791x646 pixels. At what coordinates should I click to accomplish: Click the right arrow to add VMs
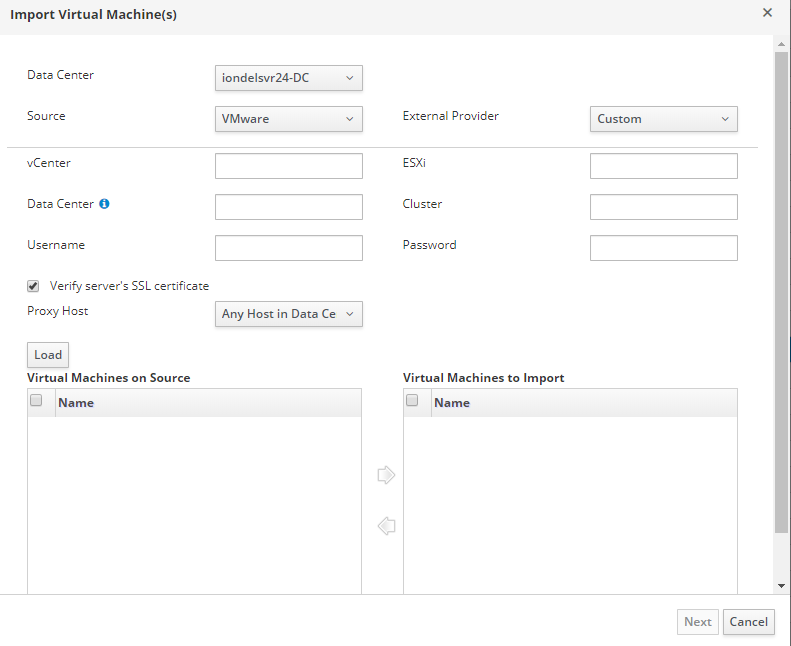386,475
